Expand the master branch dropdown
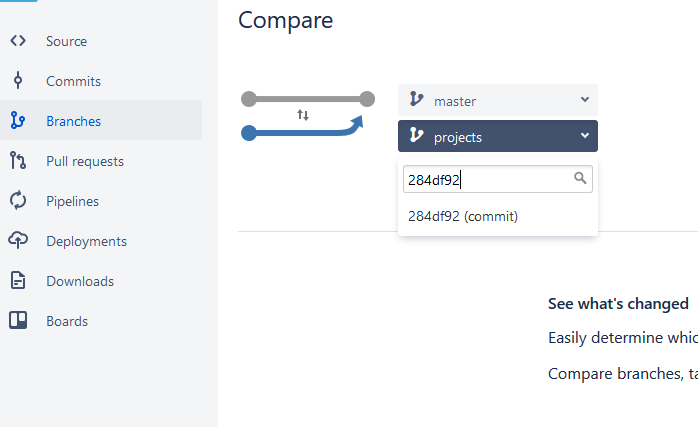Screen dimensions: 698x427 (498, 100)
